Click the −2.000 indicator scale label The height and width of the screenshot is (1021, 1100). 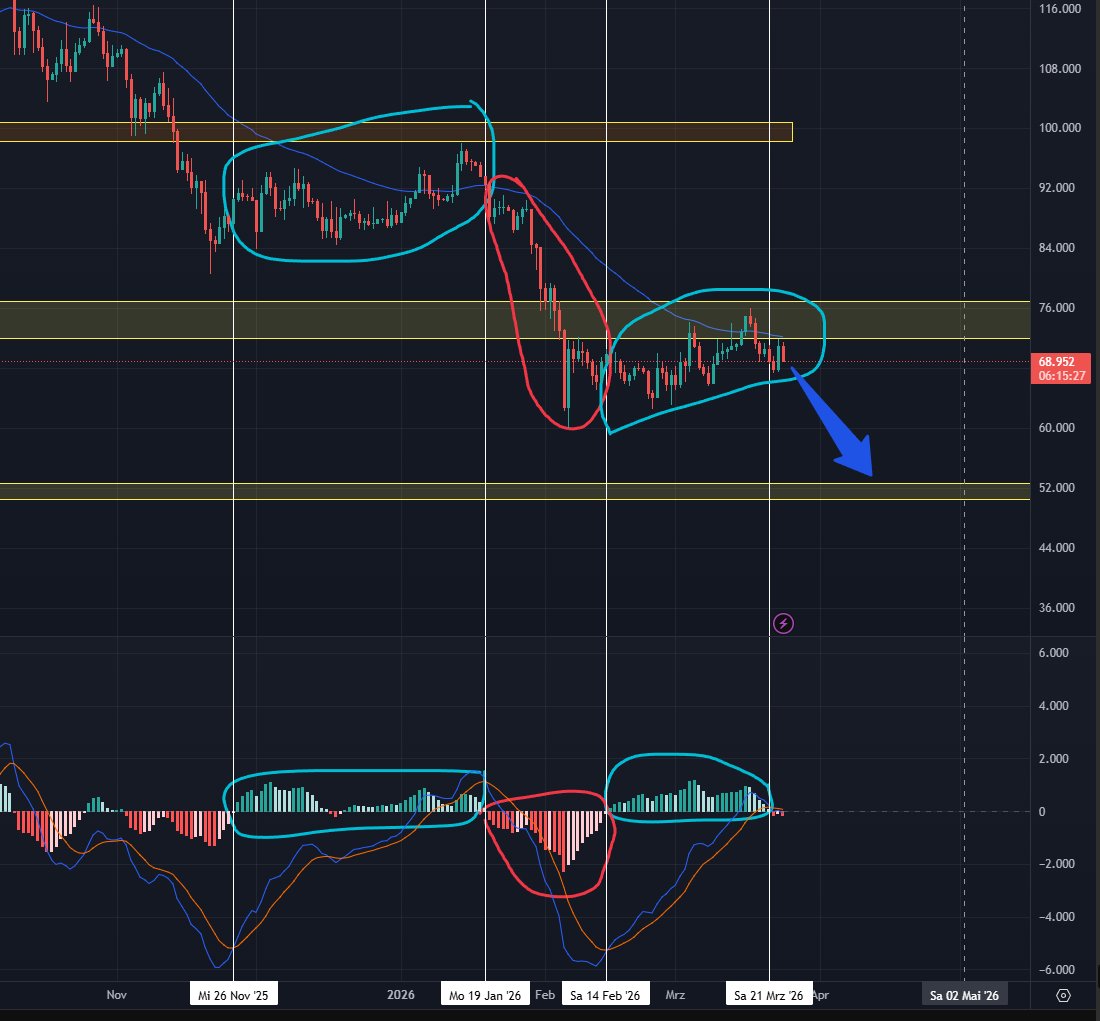click(x=1057, y=864)
